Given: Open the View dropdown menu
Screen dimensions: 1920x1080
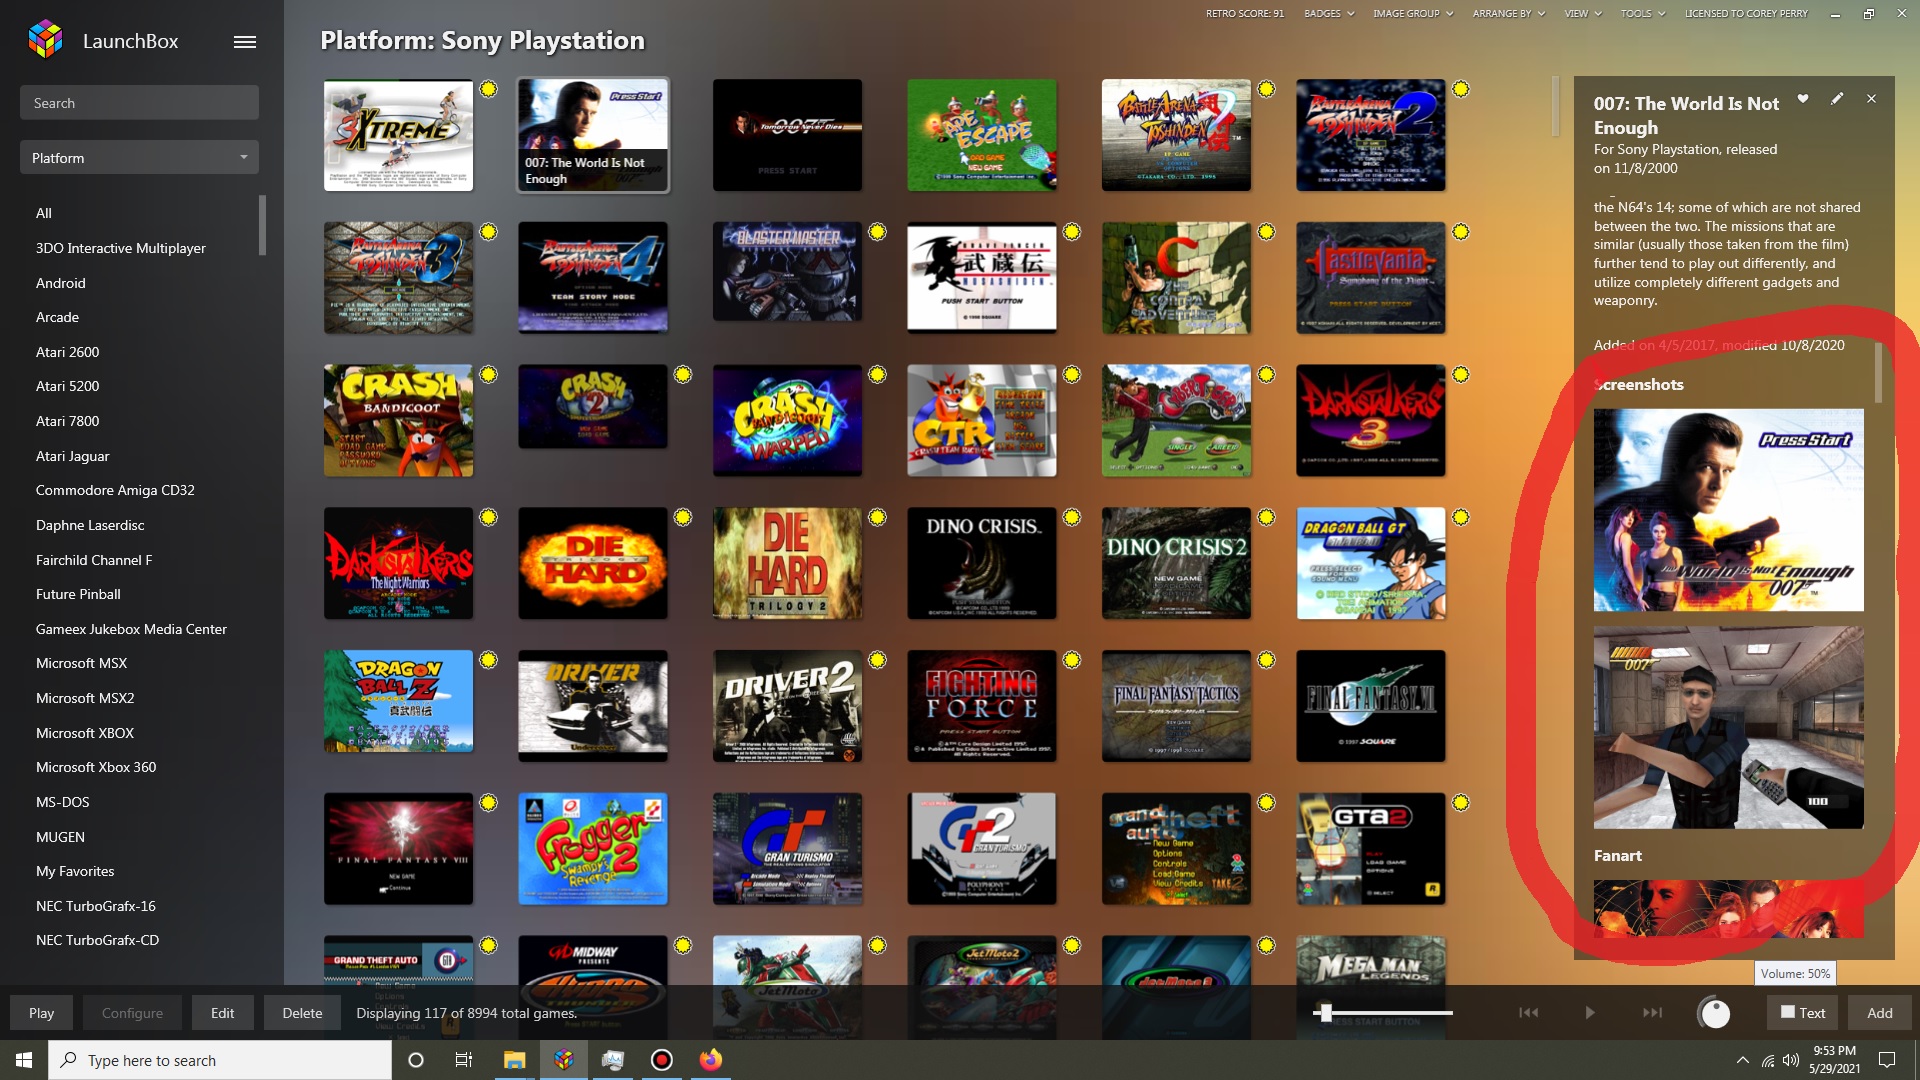Looking at the screenshot, I should 1583,14.
